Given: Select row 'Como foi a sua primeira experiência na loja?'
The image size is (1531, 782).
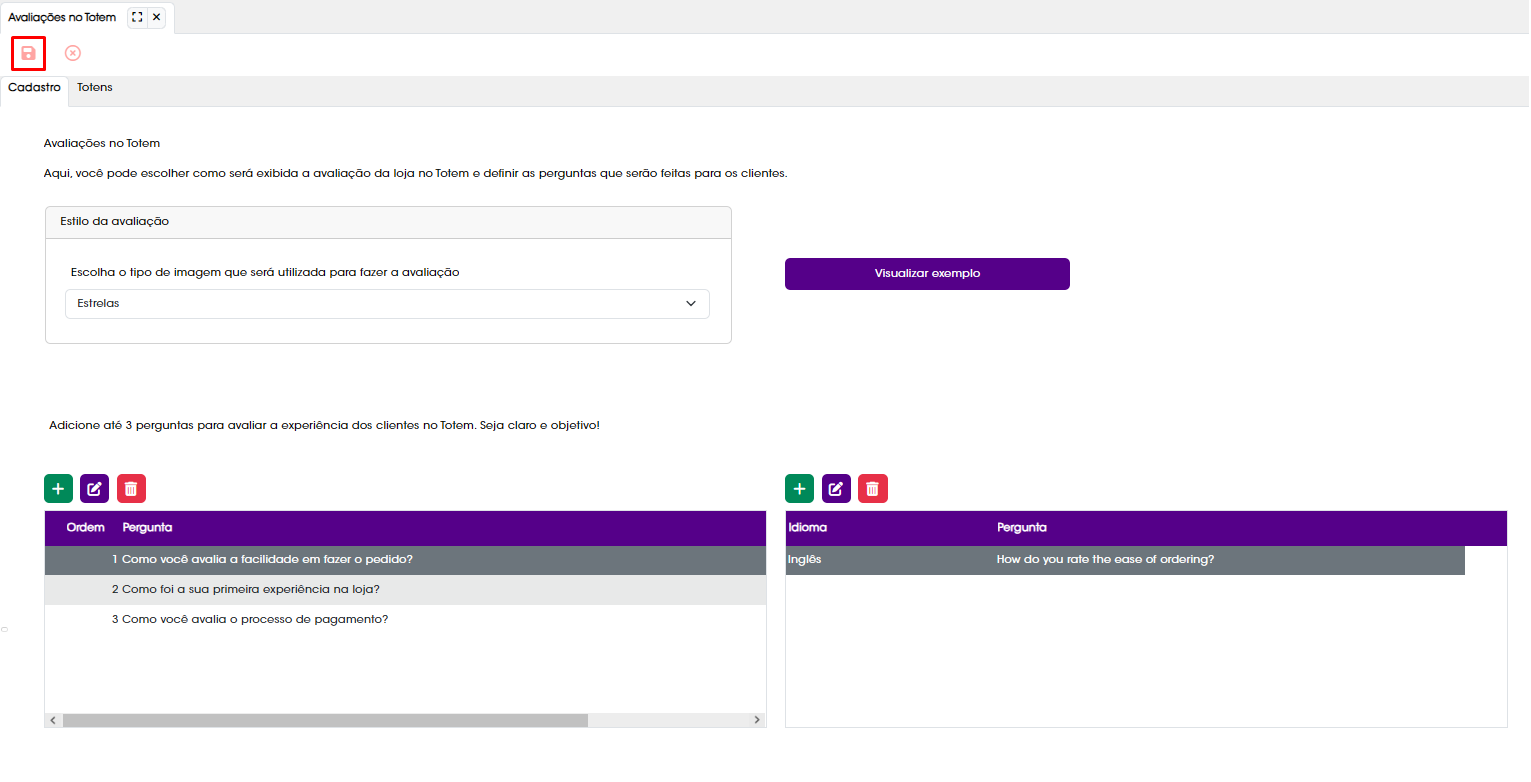Looking at the screenshot, I should [x=405, y=590].
